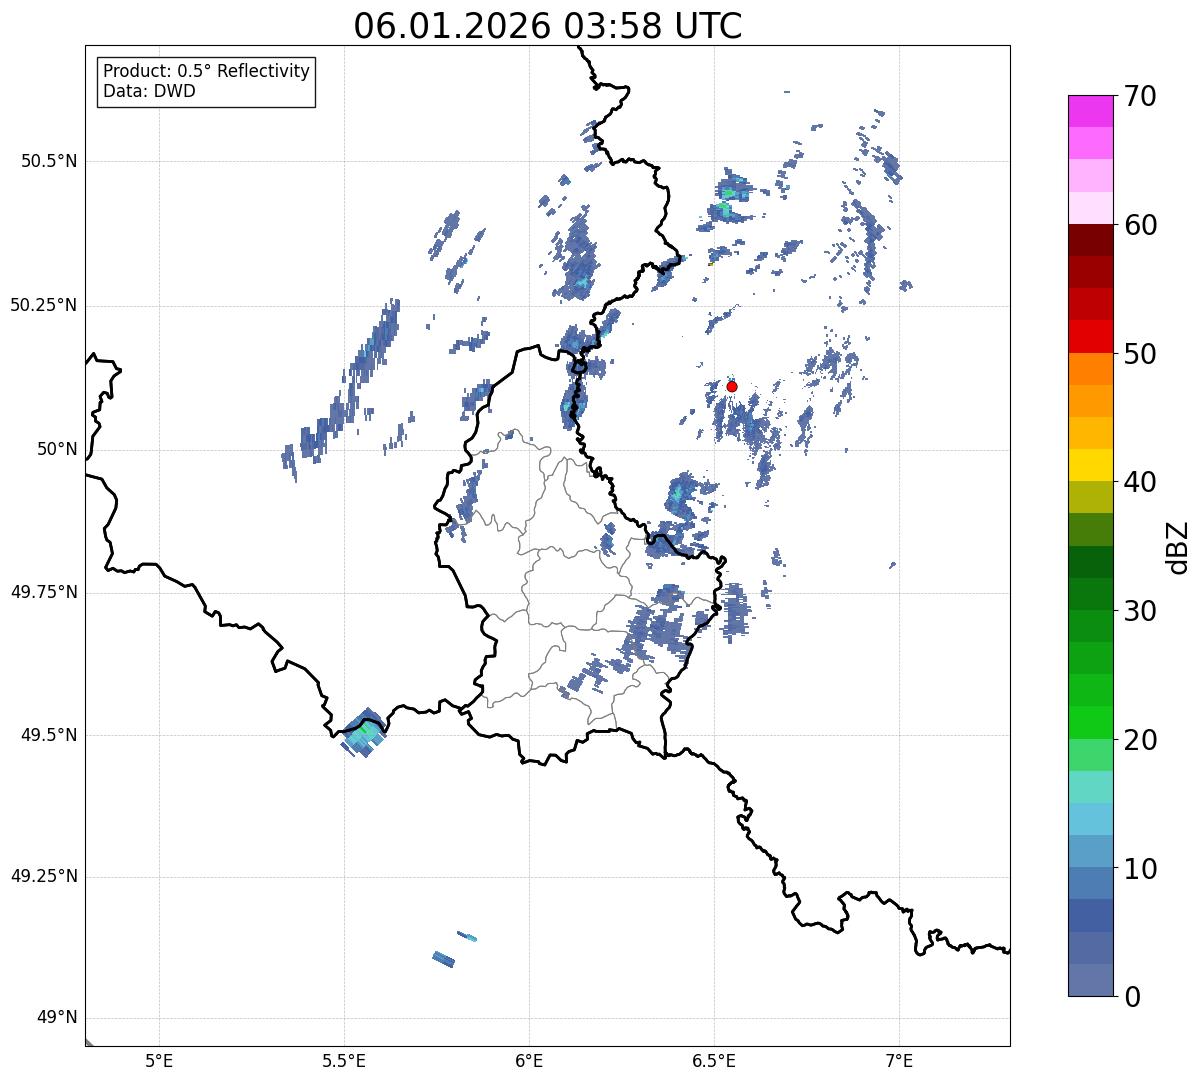This screenshot has width=1202, height=1081.
Task: Click the "49°N" latitude label
Action: tap(55, 1018)
